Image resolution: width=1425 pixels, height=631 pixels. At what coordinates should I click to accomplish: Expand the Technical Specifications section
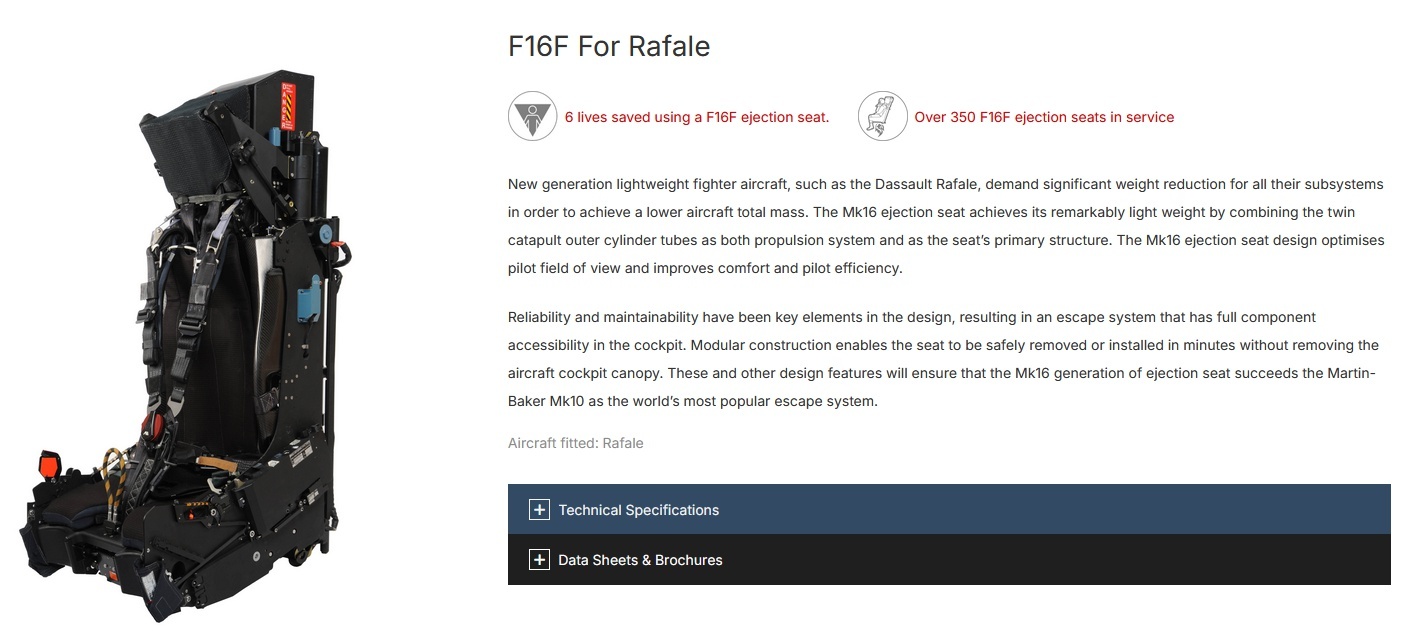(949, 510)
